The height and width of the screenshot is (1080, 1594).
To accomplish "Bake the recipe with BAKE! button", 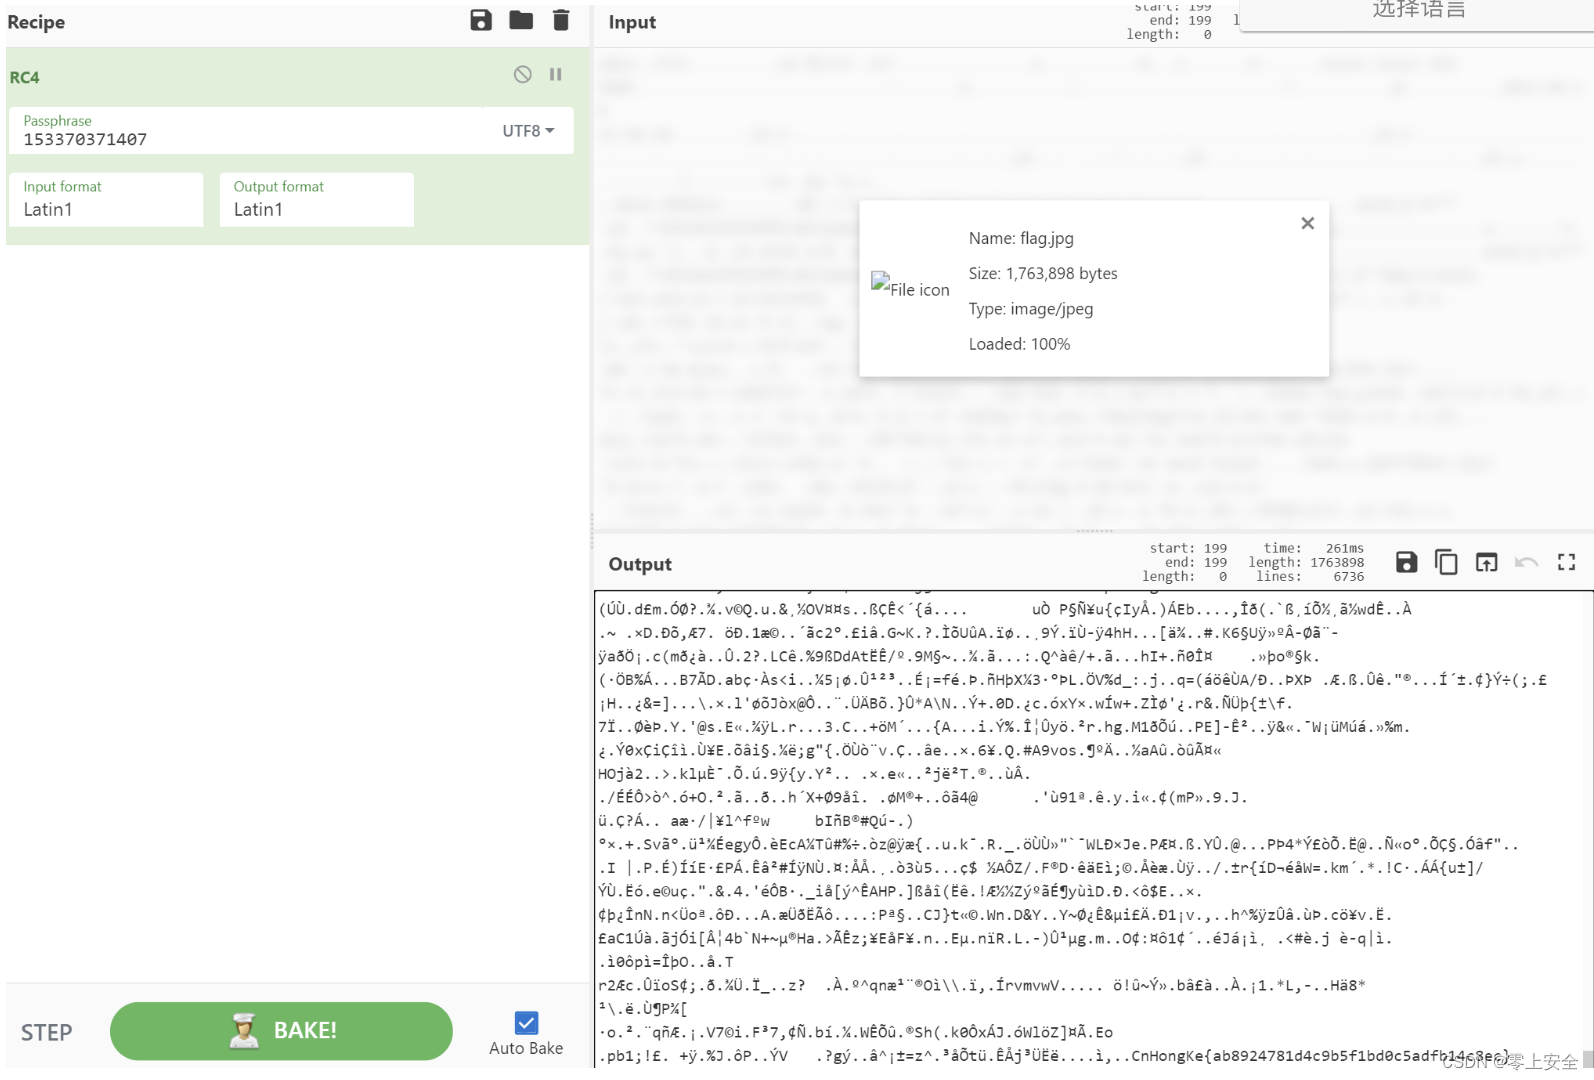I will coord(281,1031).
